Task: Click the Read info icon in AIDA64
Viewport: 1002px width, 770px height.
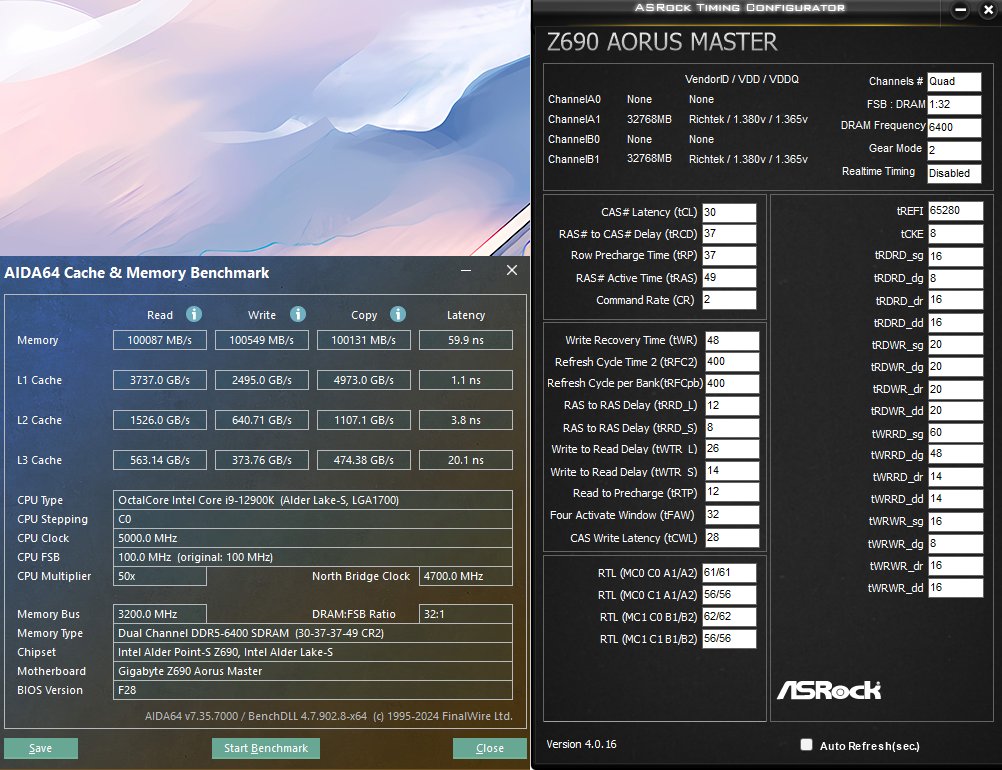Action: [x=194, y=314]
